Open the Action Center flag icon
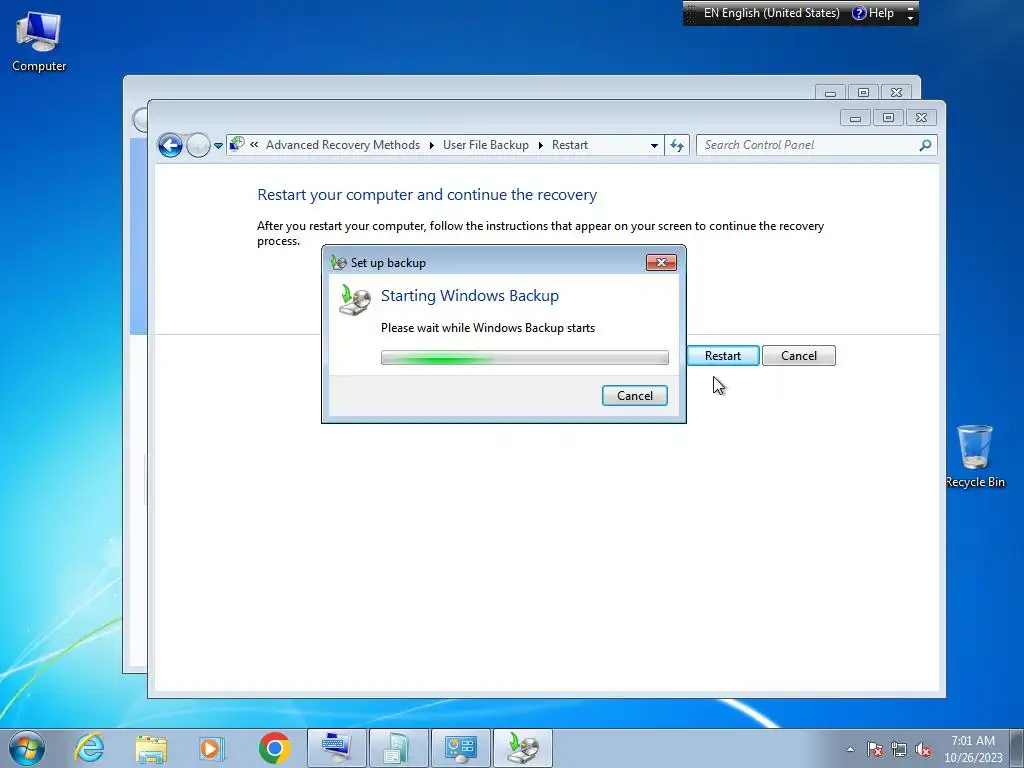The image size is (1024, 768). pos(875,749)
